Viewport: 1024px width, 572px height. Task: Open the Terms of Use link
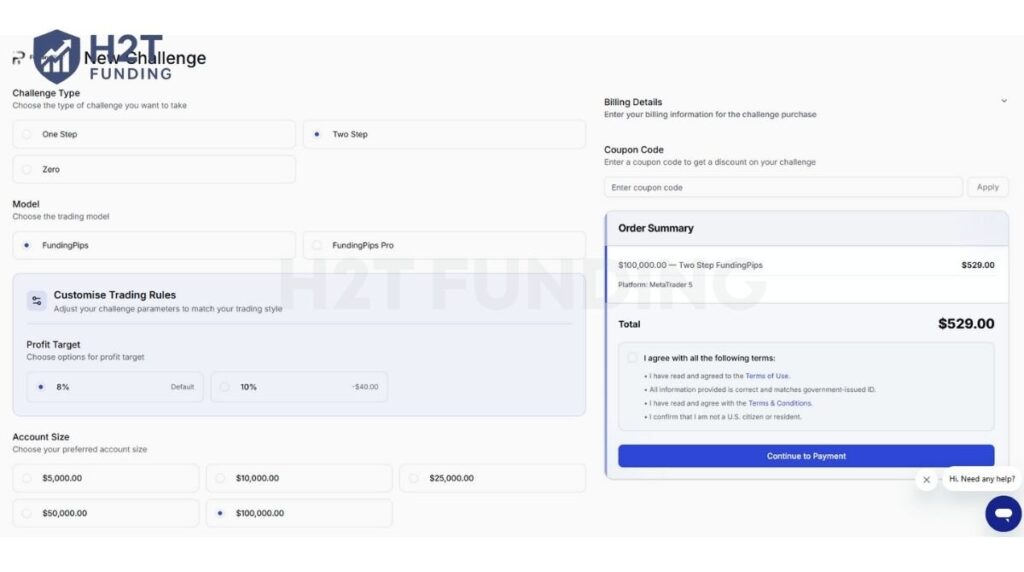(x=767, y=376)
